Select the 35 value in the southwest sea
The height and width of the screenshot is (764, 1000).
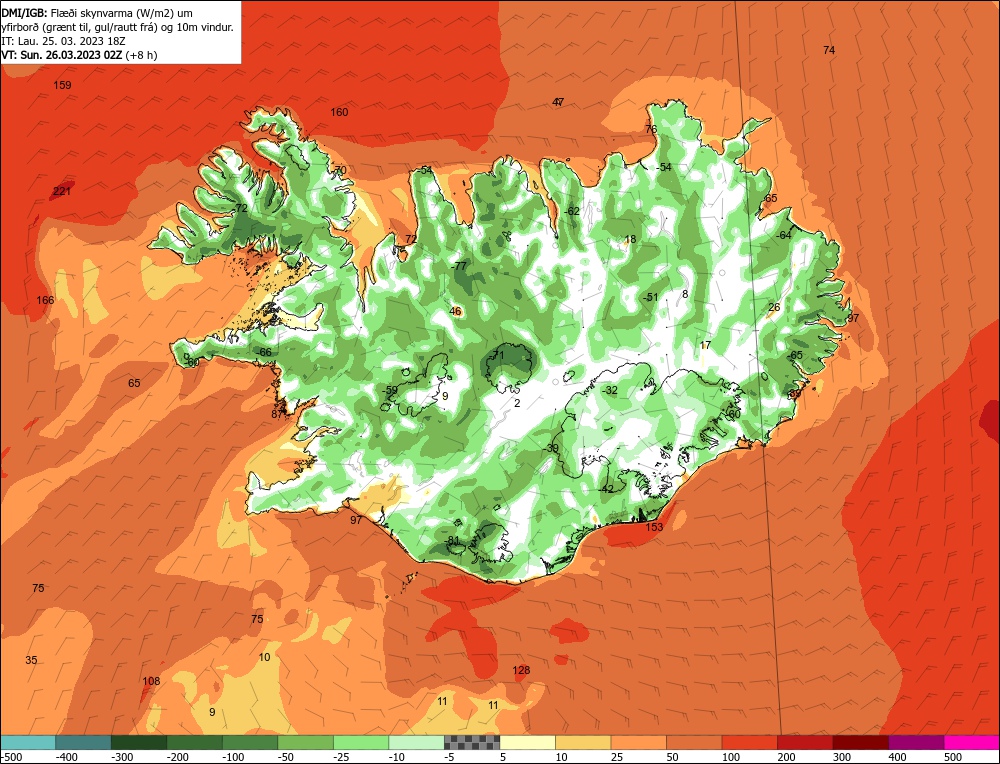pyautogui.click(x=31, y=660)
